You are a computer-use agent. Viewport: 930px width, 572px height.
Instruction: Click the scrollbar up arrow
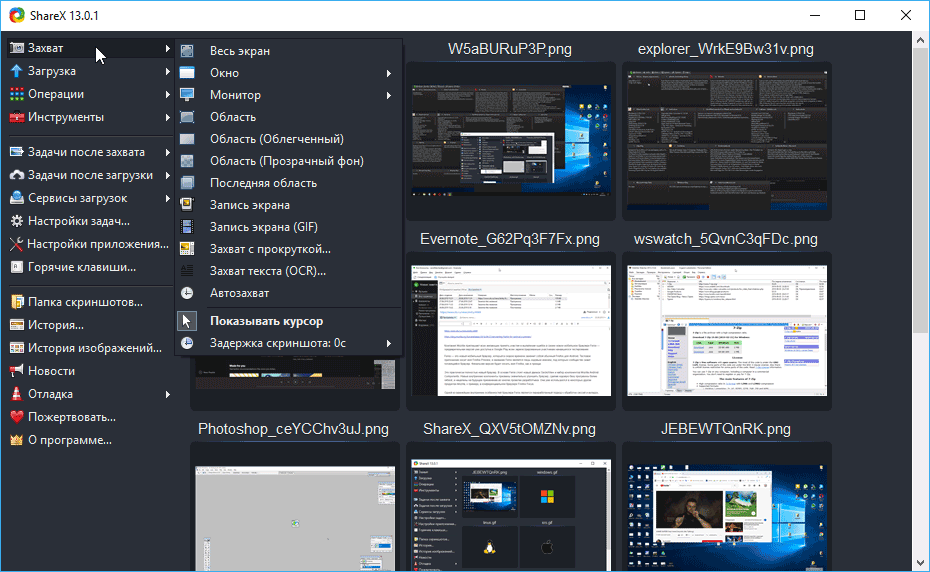[x=921, y=40]
